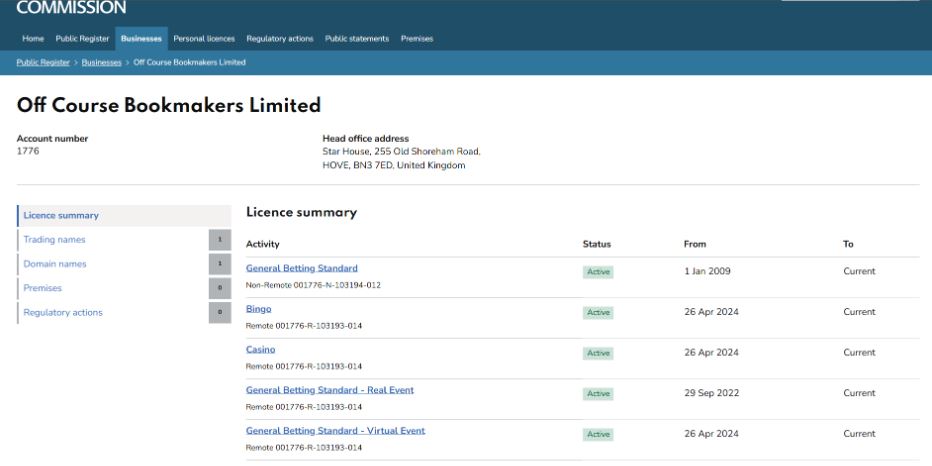Screen dimensions: 932x466
Task: Click the To column header
Action: pyautogui.click(x=848, y=244)
